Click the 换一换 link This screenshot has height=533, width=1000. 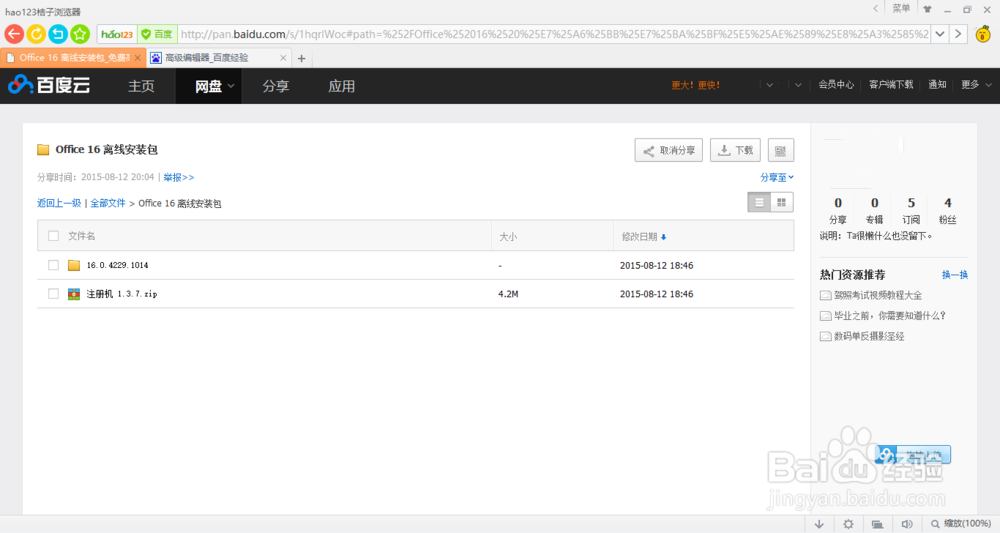pos(955,275)
